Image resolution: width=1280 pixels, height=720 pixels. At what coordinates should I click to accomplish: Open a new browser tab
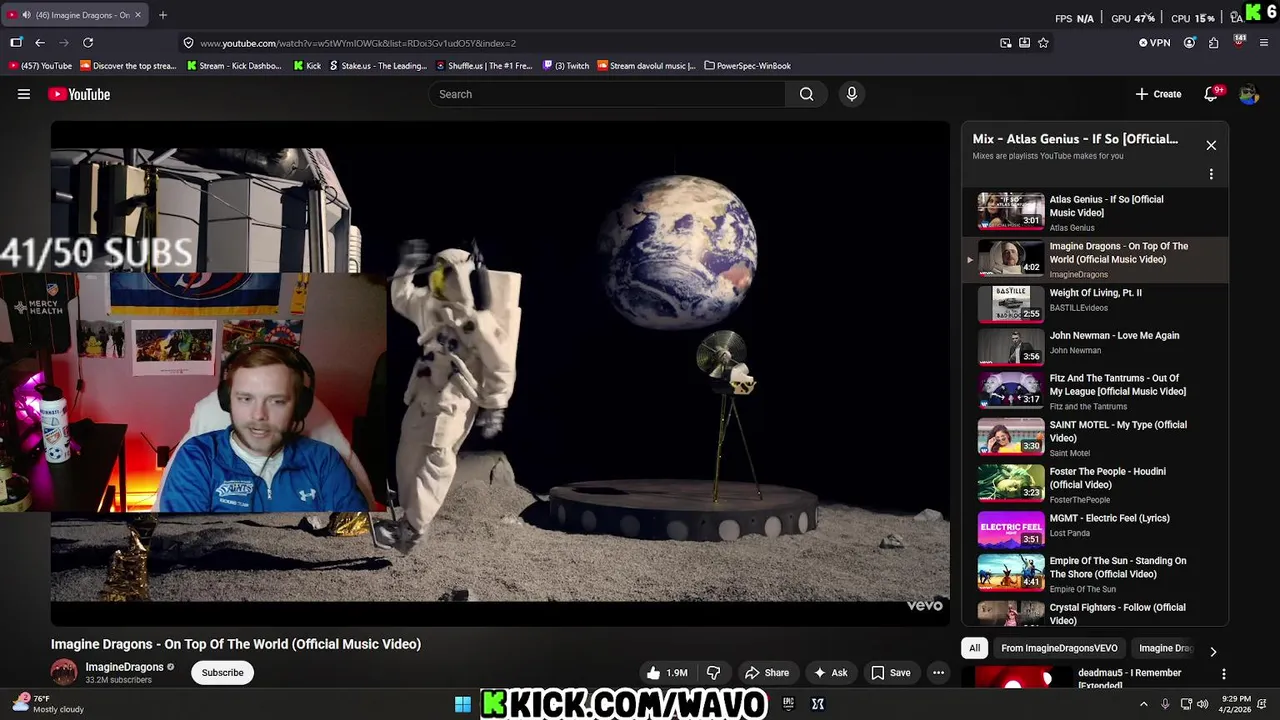click(163, 15)
